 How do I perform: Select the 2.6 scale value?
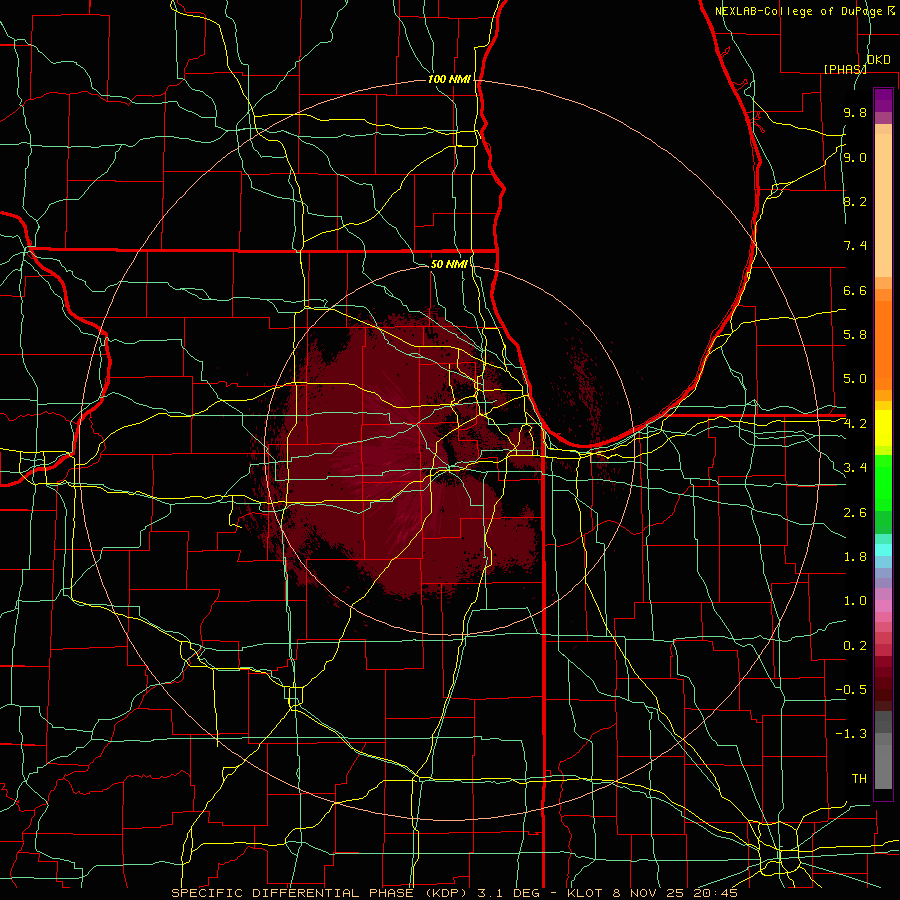coord(855,513)
